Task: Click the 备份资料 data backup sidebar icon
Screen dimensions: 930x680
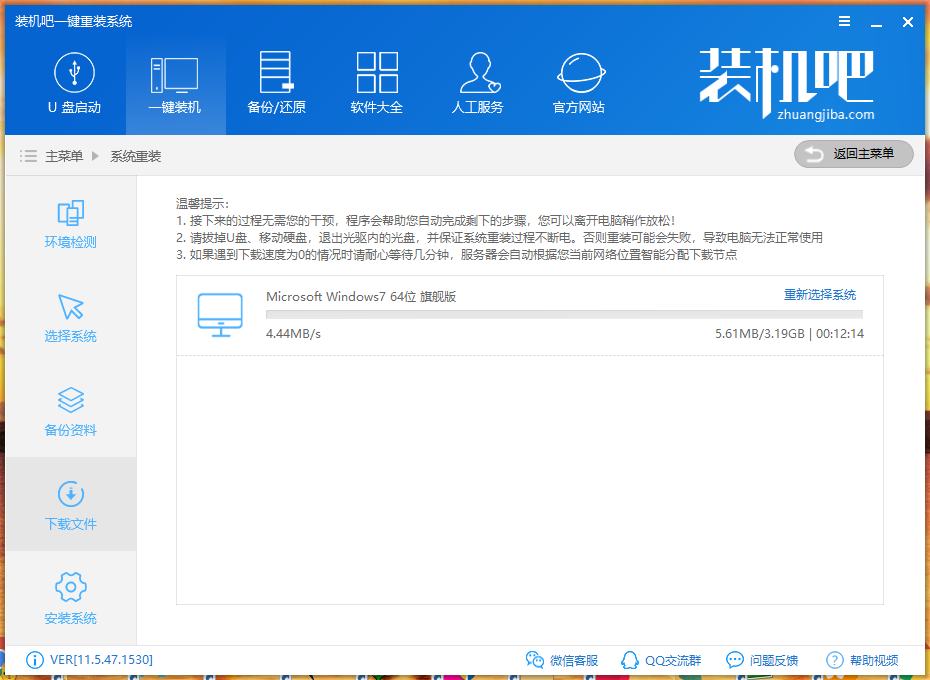Action: tap(71, 410)
